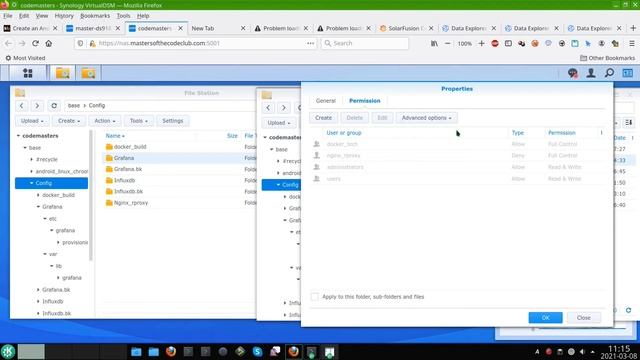Open the Firefox Tools menu

123,16
